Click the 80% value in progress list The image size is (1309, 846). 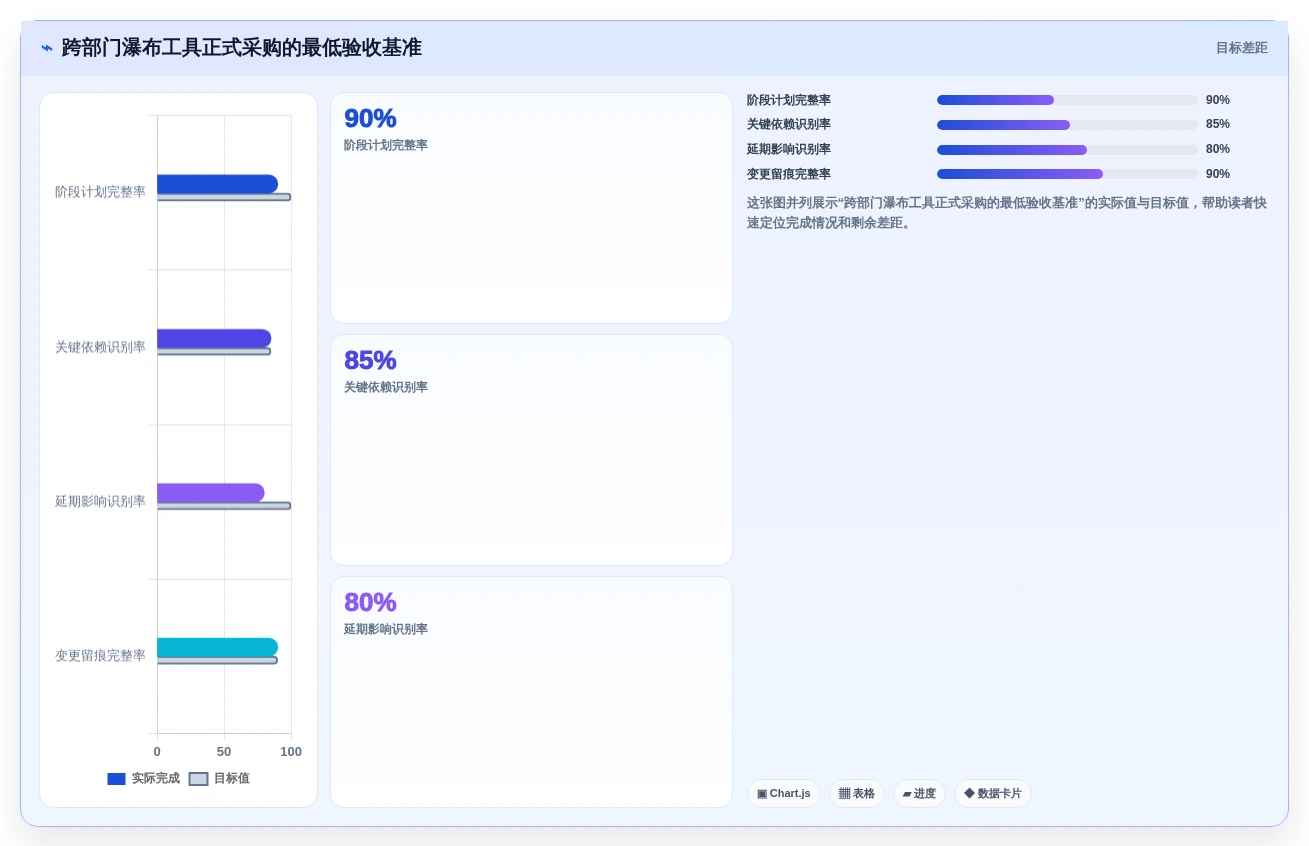(1218, 150)
